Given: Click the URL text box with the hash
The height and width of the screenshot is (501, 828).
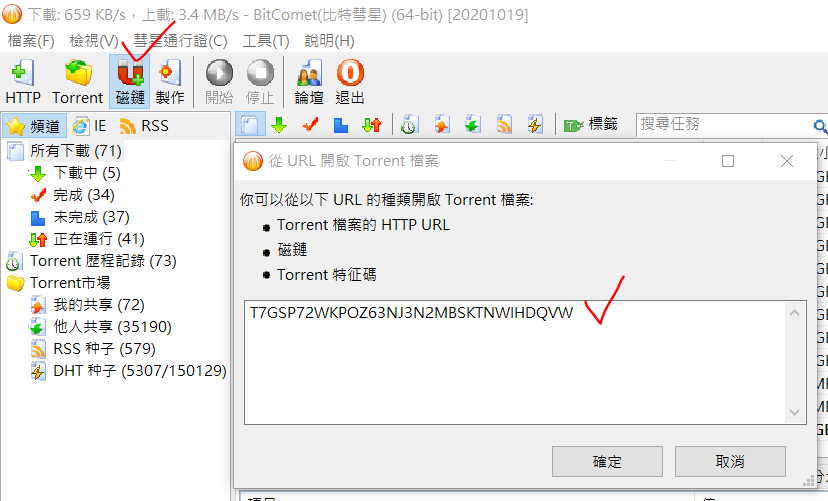Looking at the screenshot, I should [x=525, y=362].
